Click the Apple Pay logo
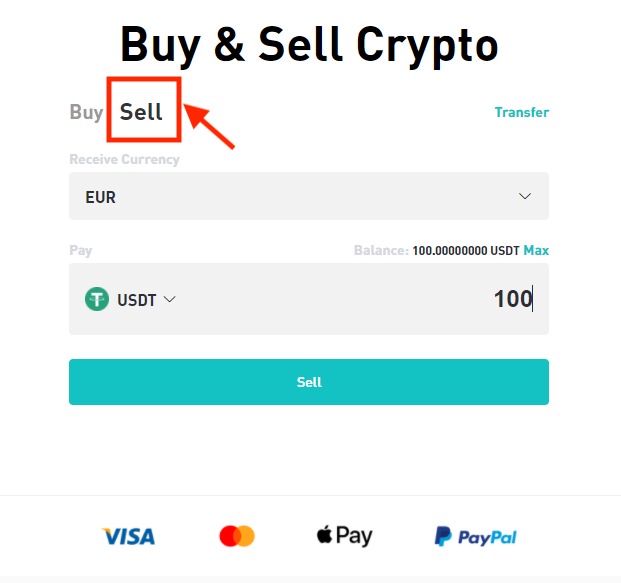 pyautogui.click(x=344, y=535)
